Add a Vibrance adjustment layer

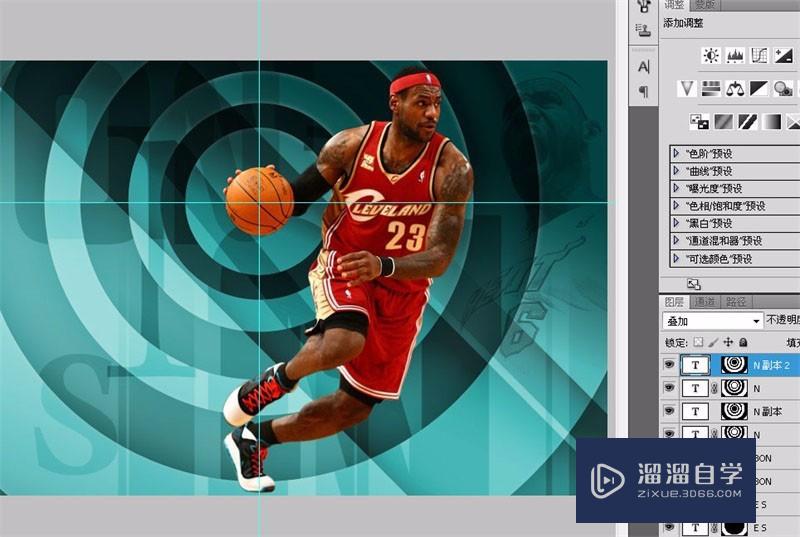point(687,88)
